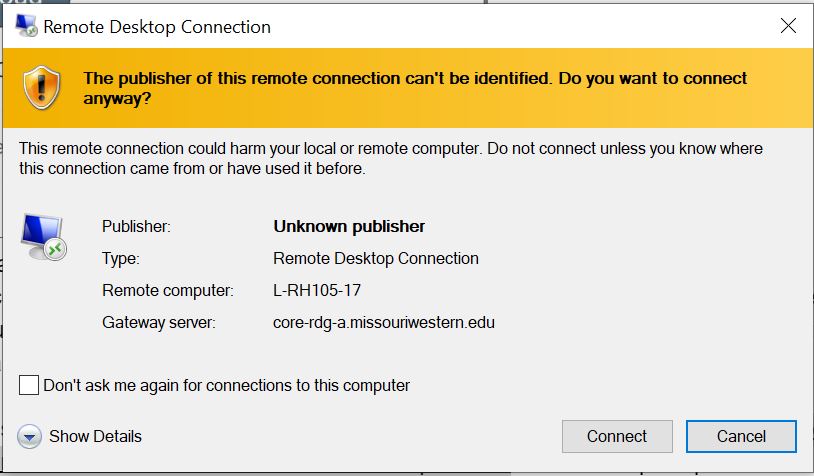Click the remote computer name L-RH105-17
Image resolution: width=814 pixels, height=476 pixels.
pyautogui.click(x=317, y=291)
